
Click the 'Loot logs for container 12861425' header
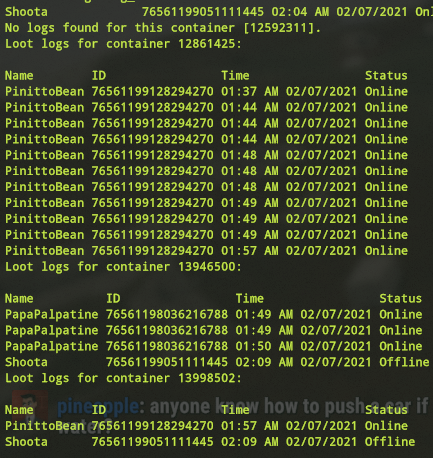[123, 44]
